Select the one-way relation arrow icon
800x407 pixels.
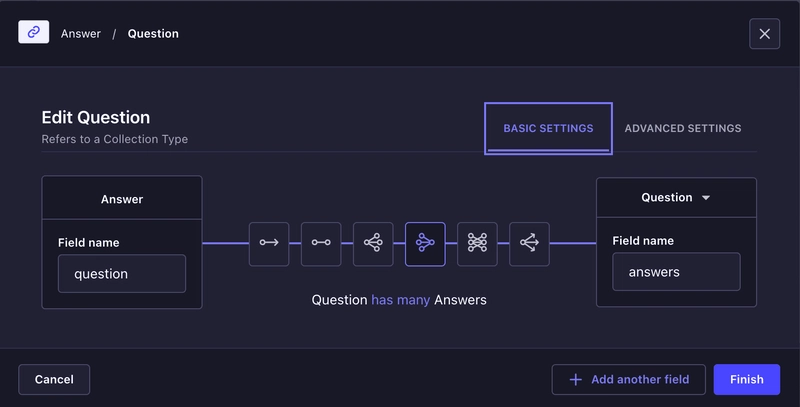(x=269, y=244)
